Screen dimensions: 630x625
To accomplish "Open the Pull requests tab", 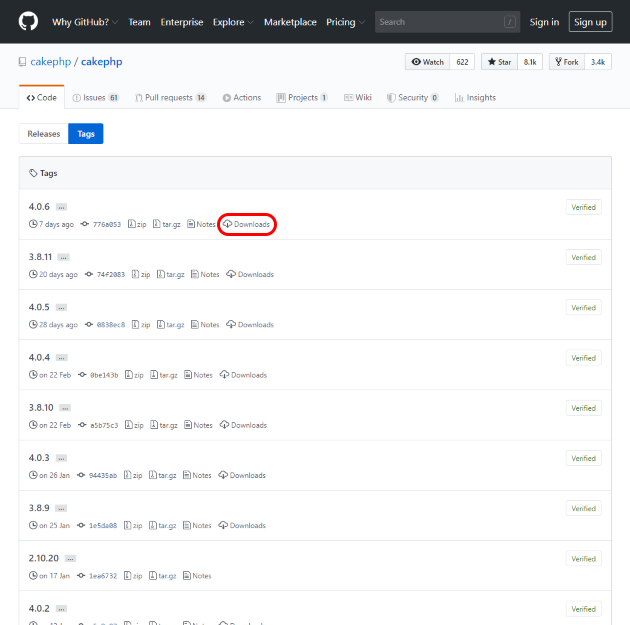I will pyautogui.click(x=170, y=98).
